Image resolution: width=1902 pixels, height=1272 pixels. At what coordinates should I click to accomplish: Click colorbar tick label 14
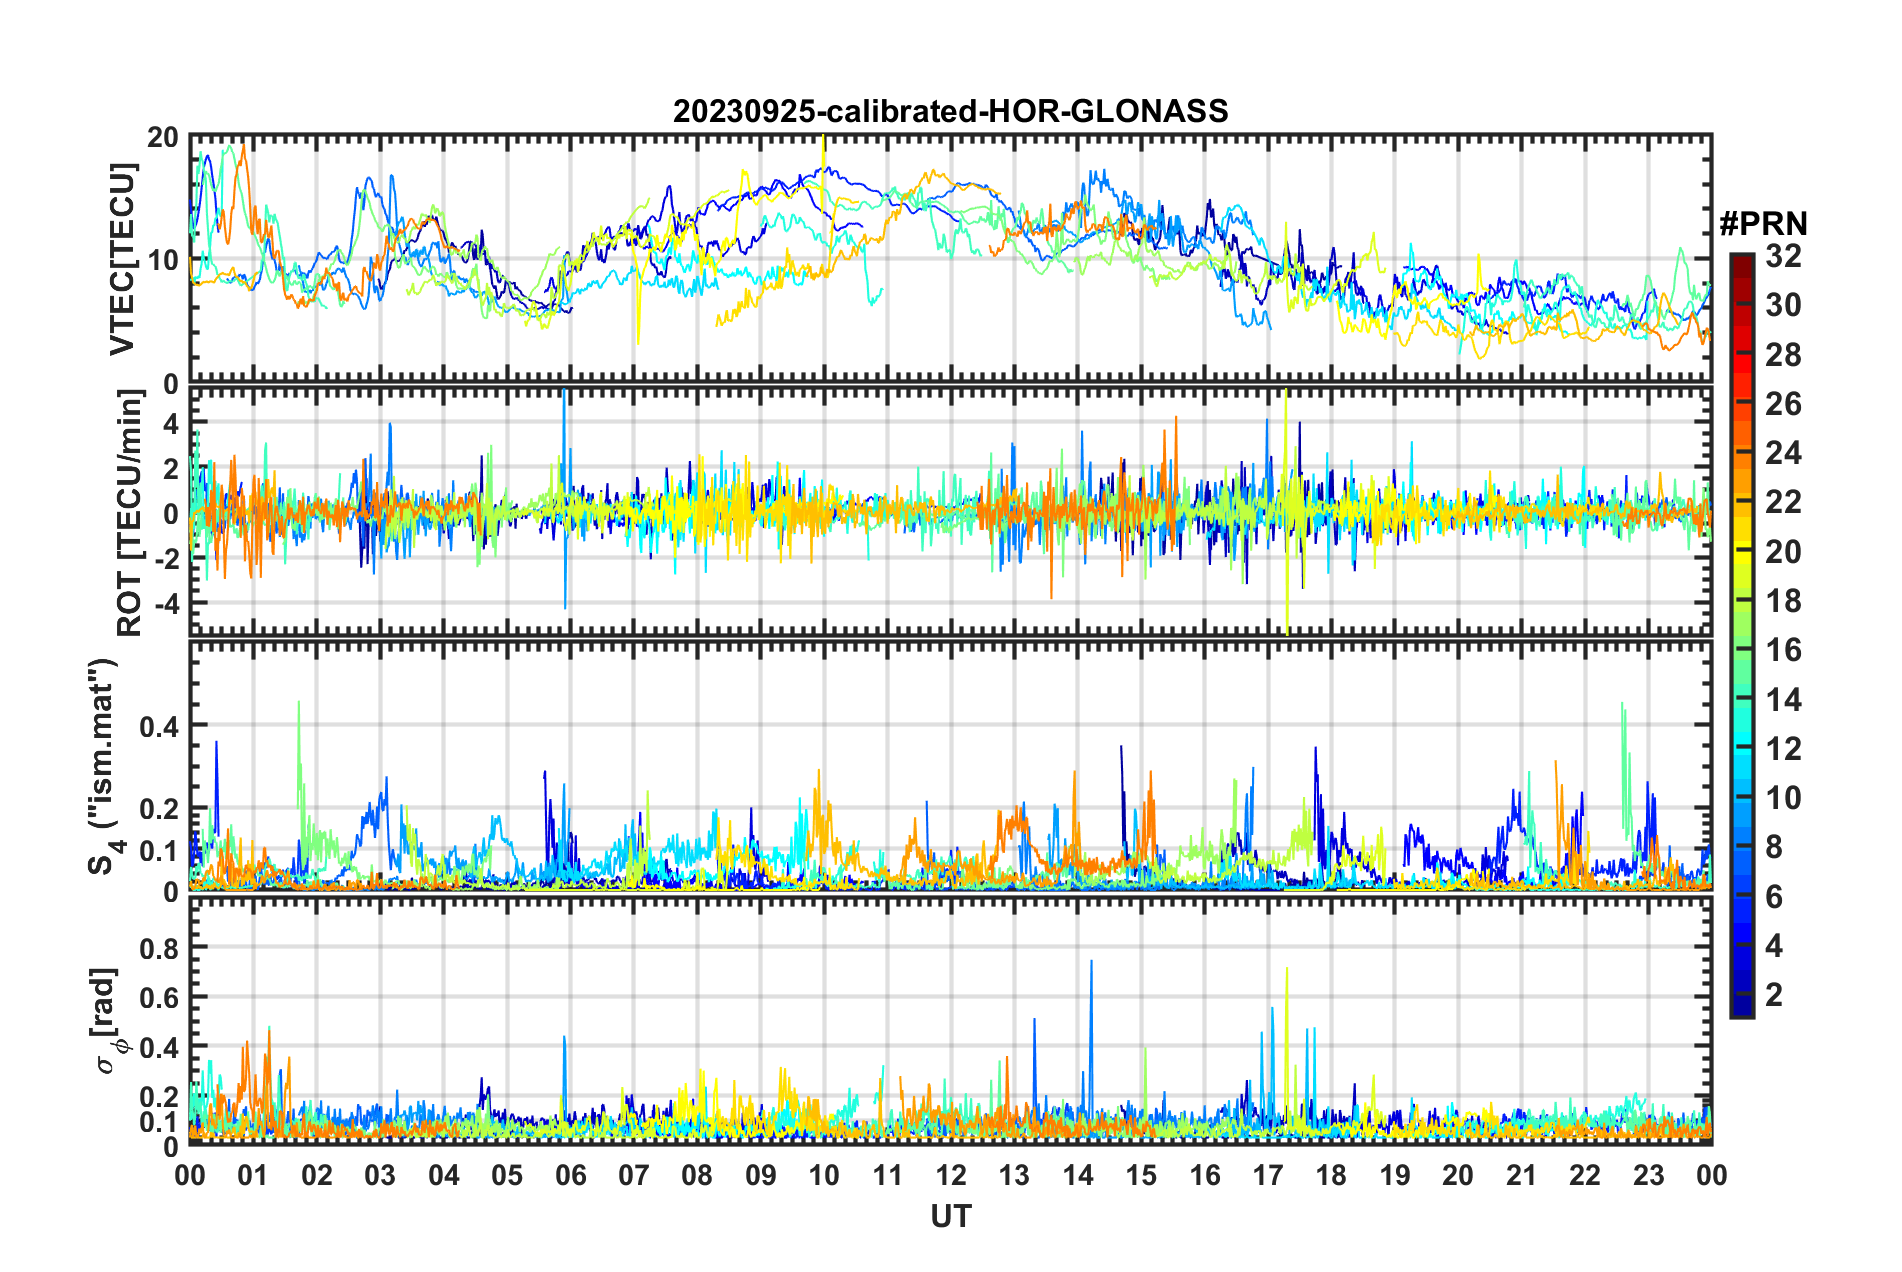1783,700
